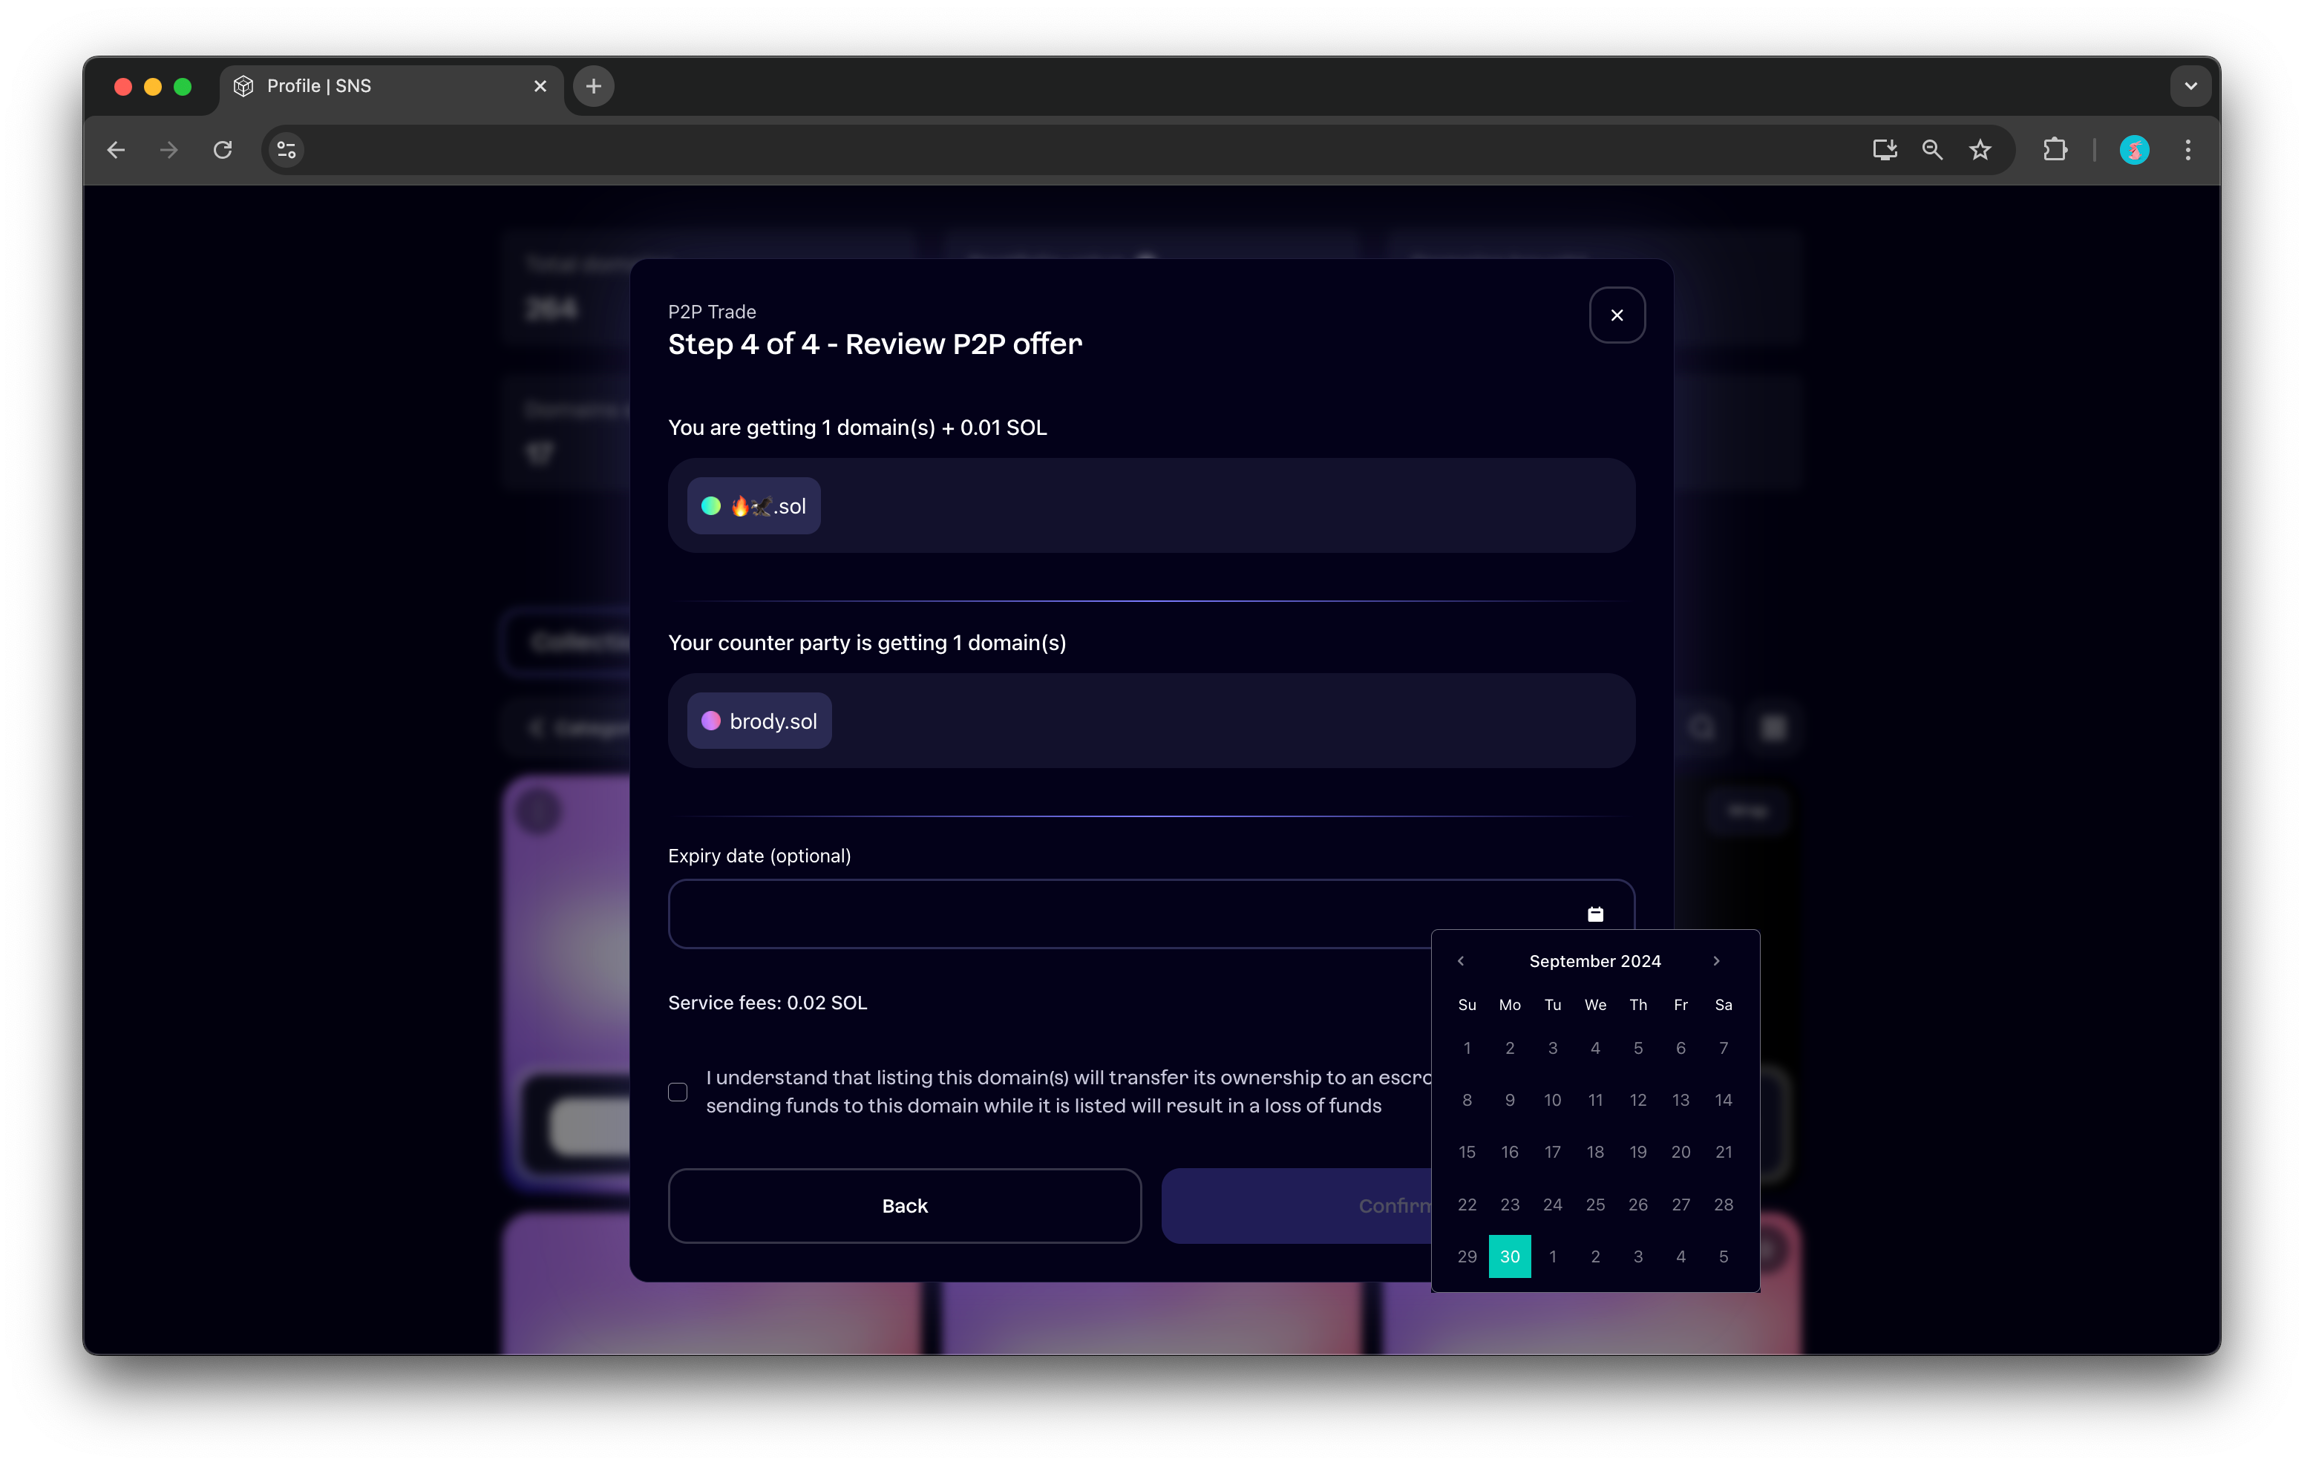Open Chrome three-dot menu
This screenshot has width=2304, height=1465.
click(2188, 150)
